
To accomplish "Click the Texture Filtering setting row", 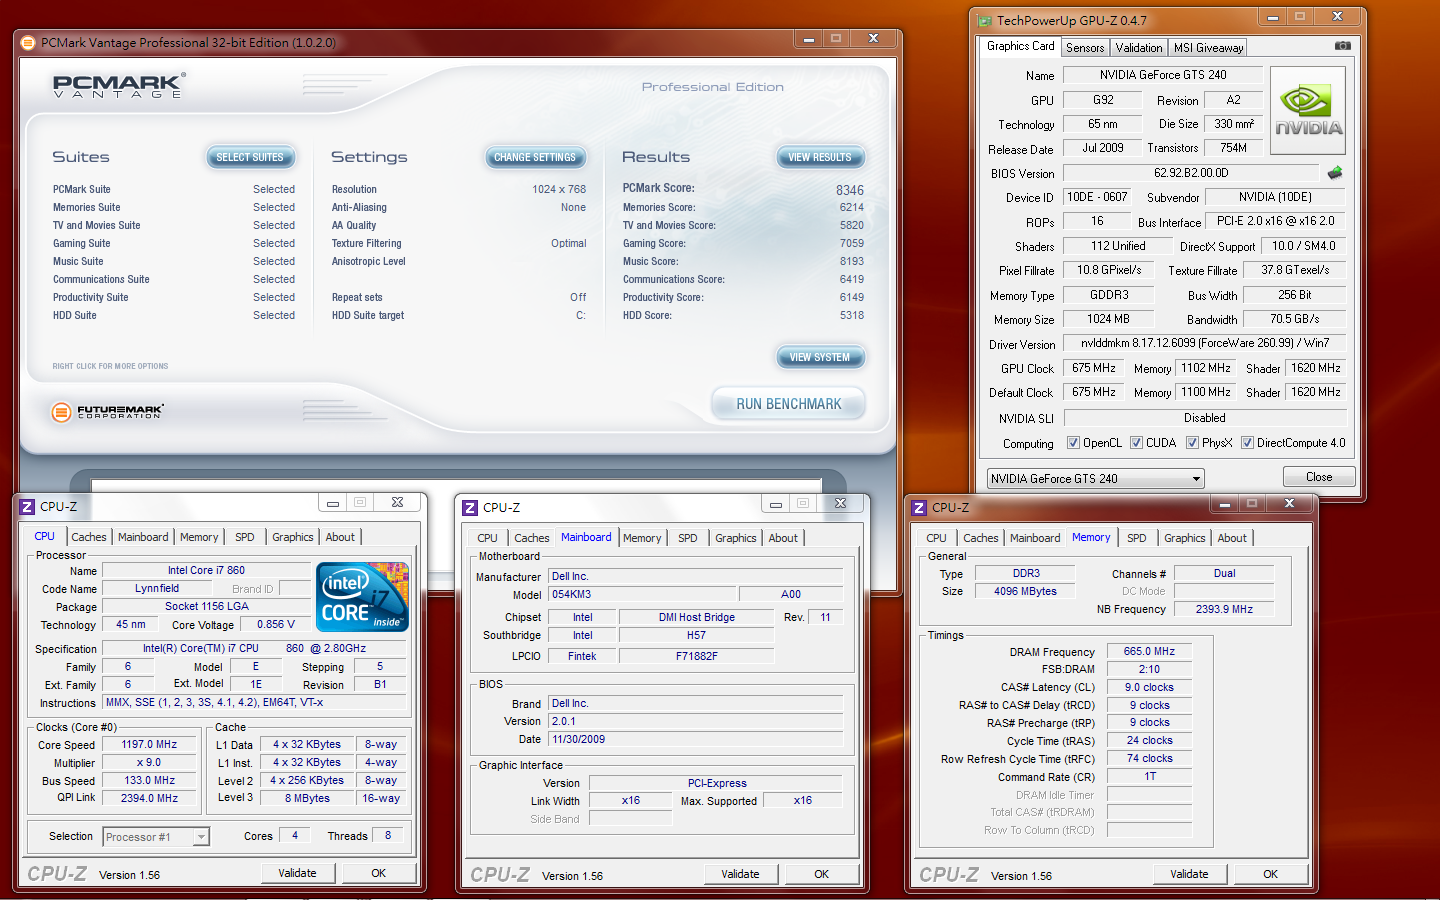I will coord(459,243).
